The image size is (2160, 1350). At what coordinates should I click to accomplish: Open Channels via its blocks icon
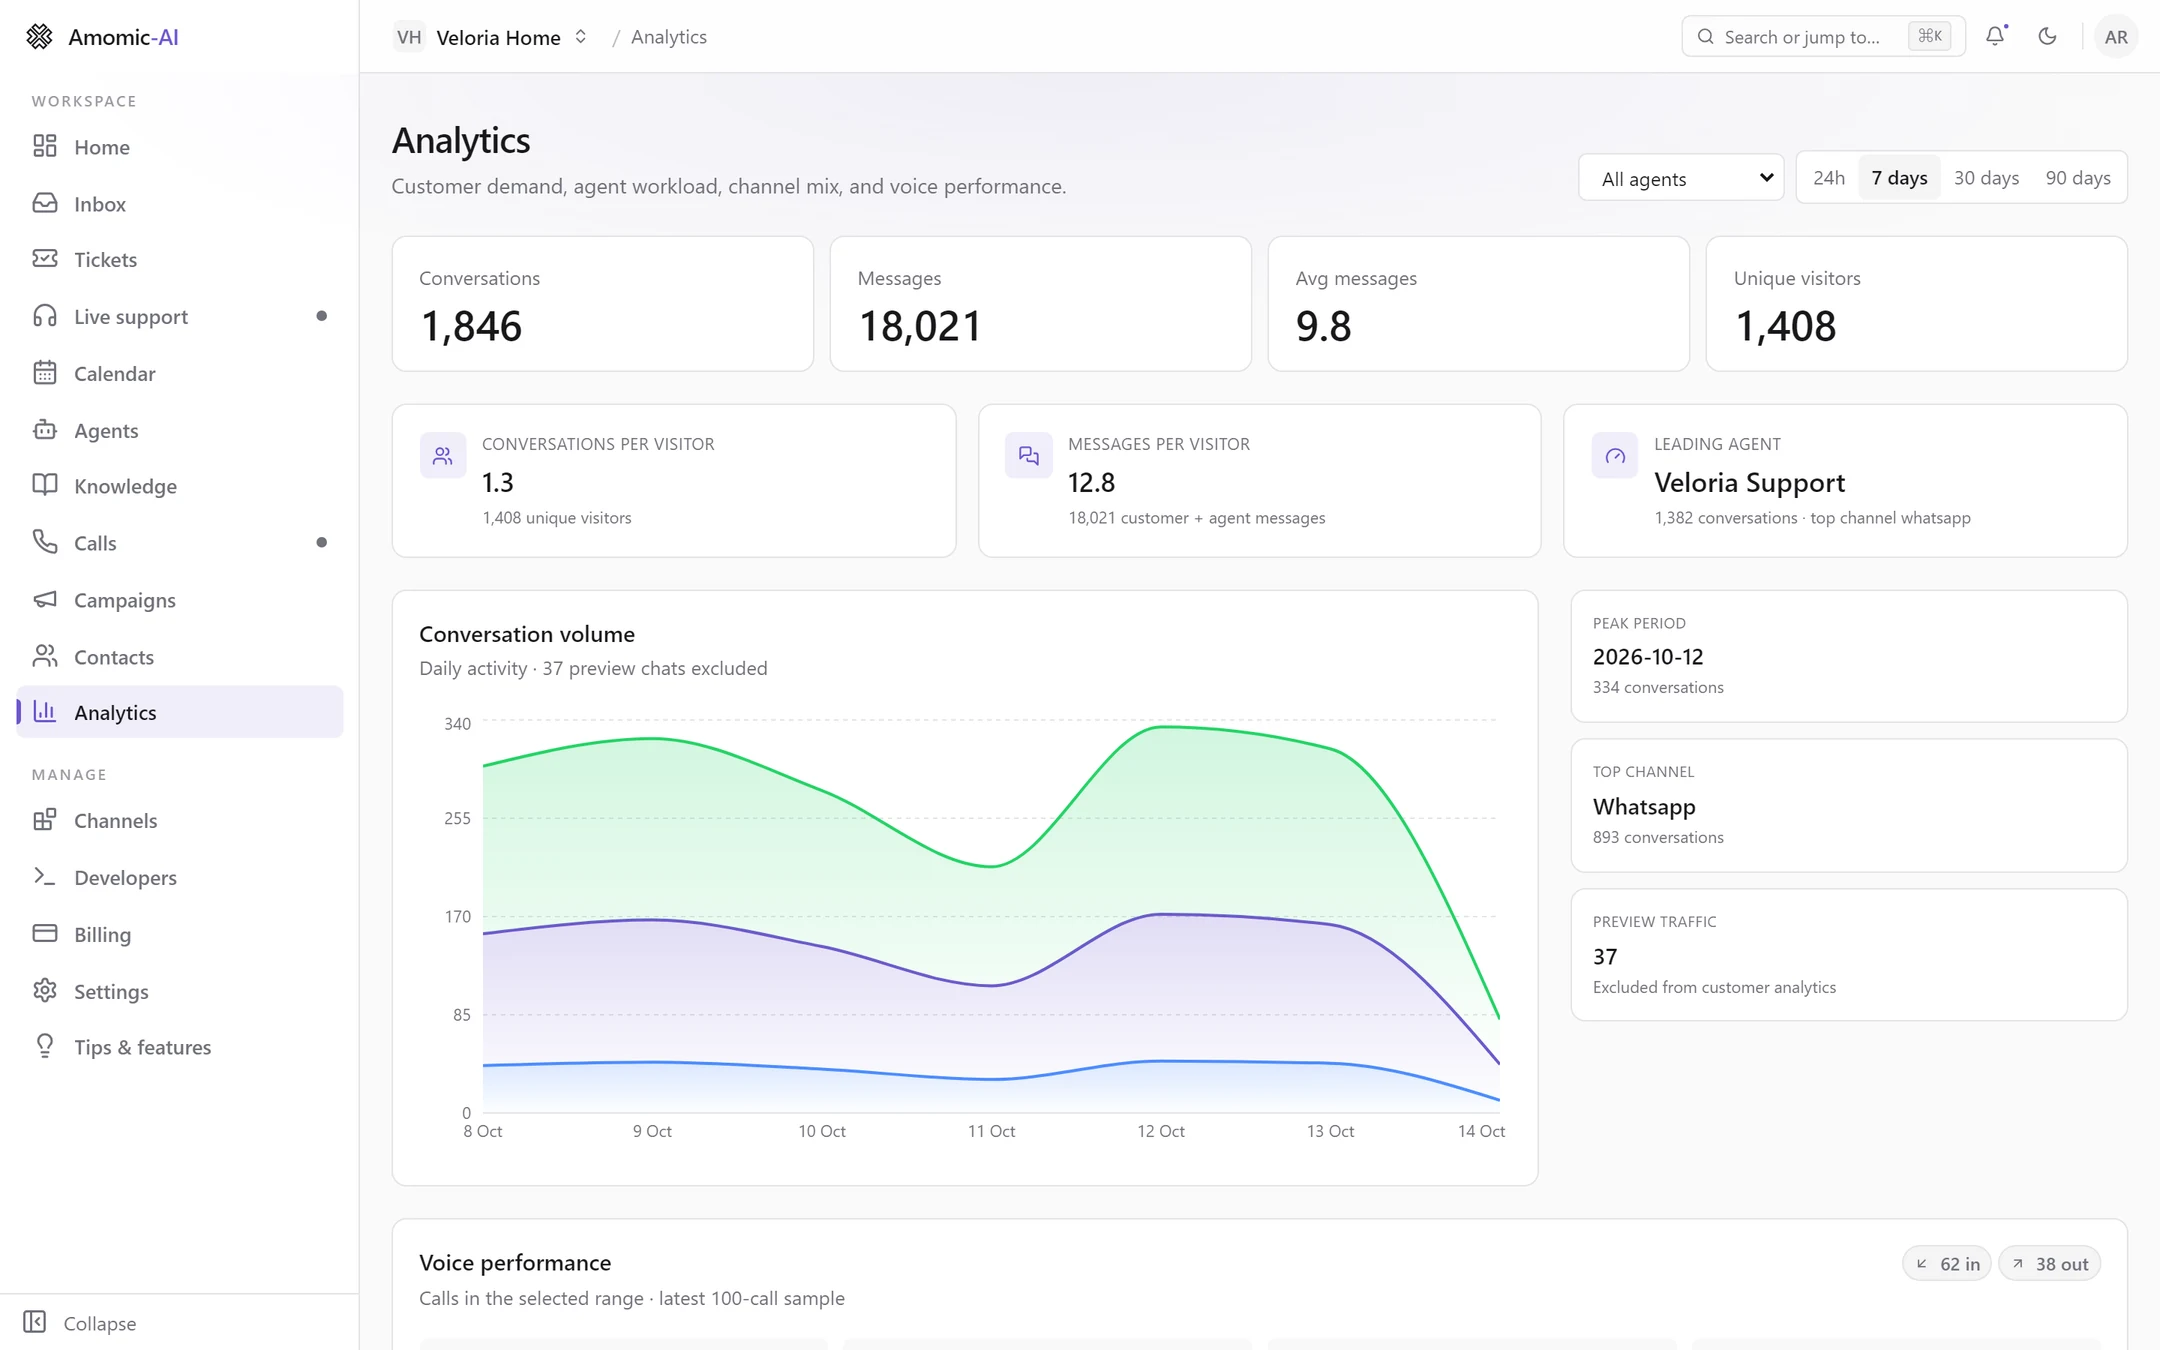click(45, 820)
